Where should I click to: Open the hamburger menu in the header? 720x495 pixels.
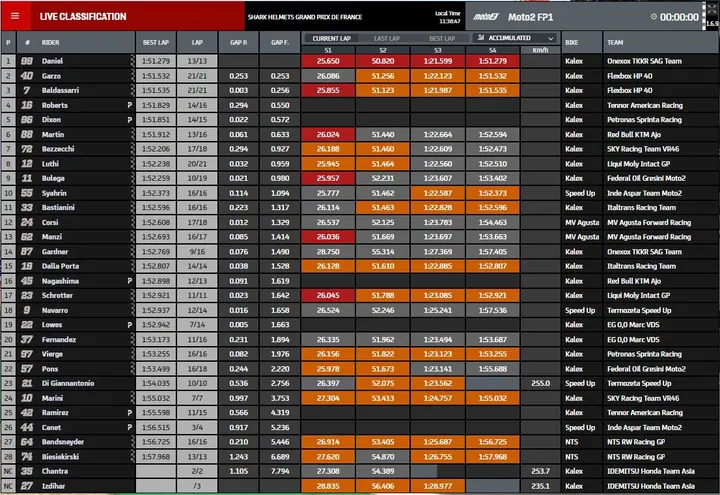point(15,16)
